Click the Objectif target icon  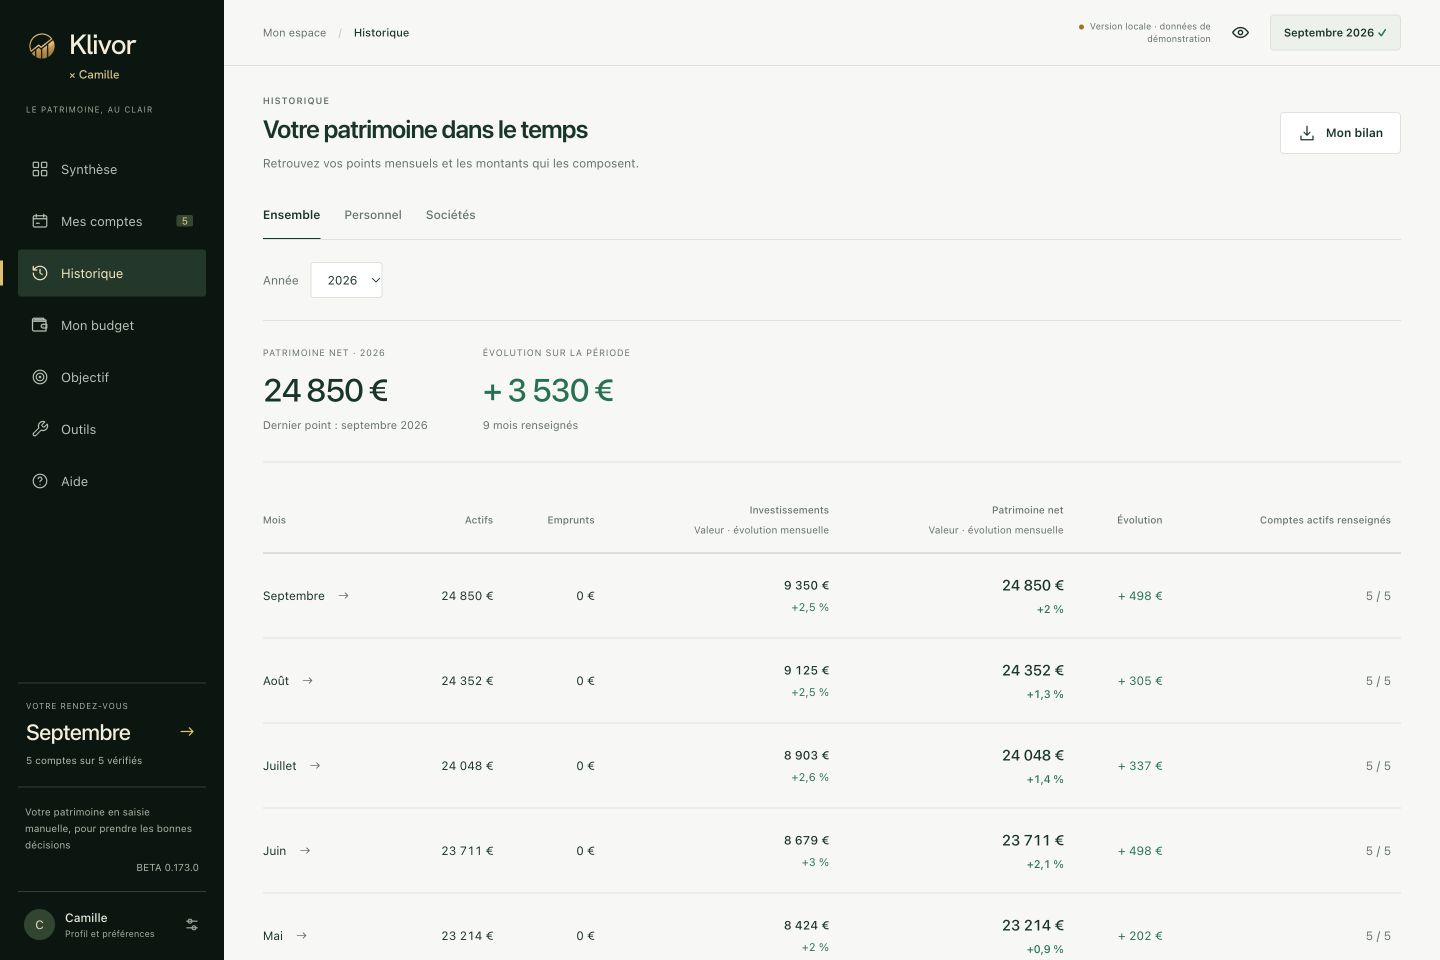tap(40, 377)
